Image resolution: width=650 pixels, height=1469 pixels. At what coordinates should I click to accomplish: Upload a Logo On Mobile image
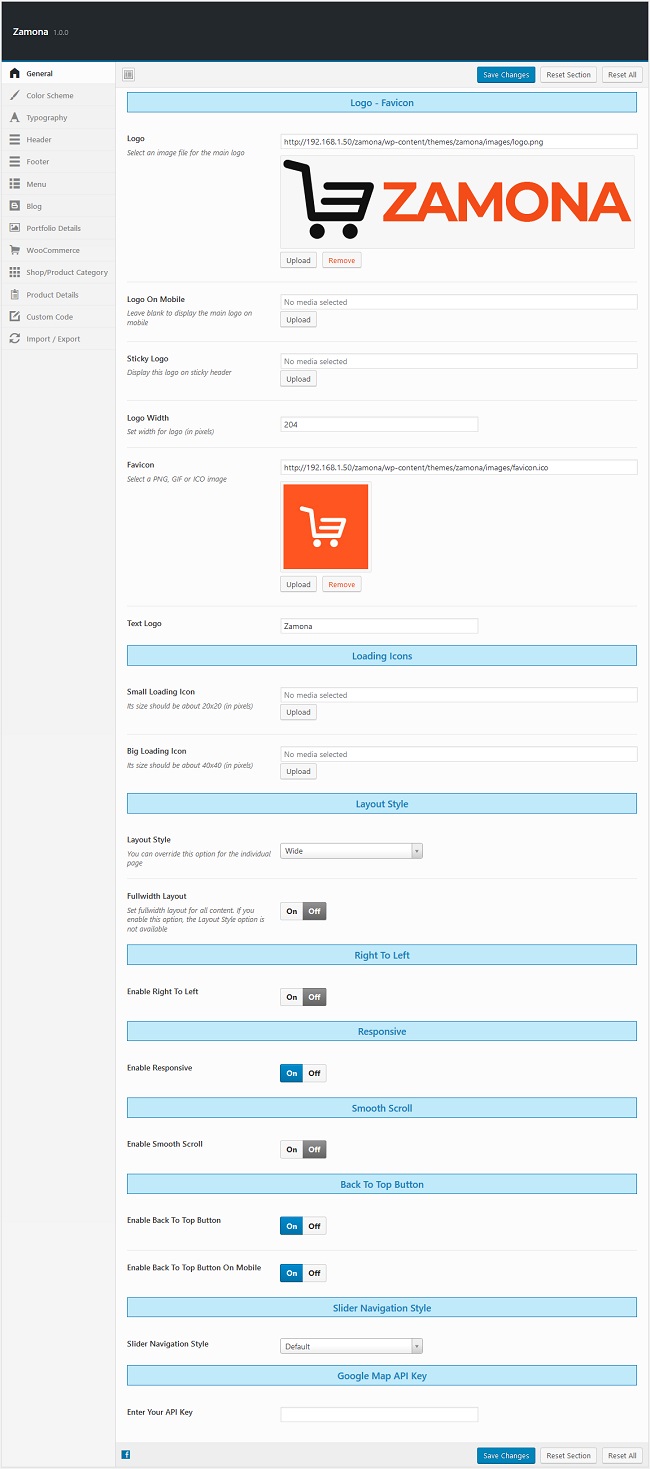click(x=298, y=320)
